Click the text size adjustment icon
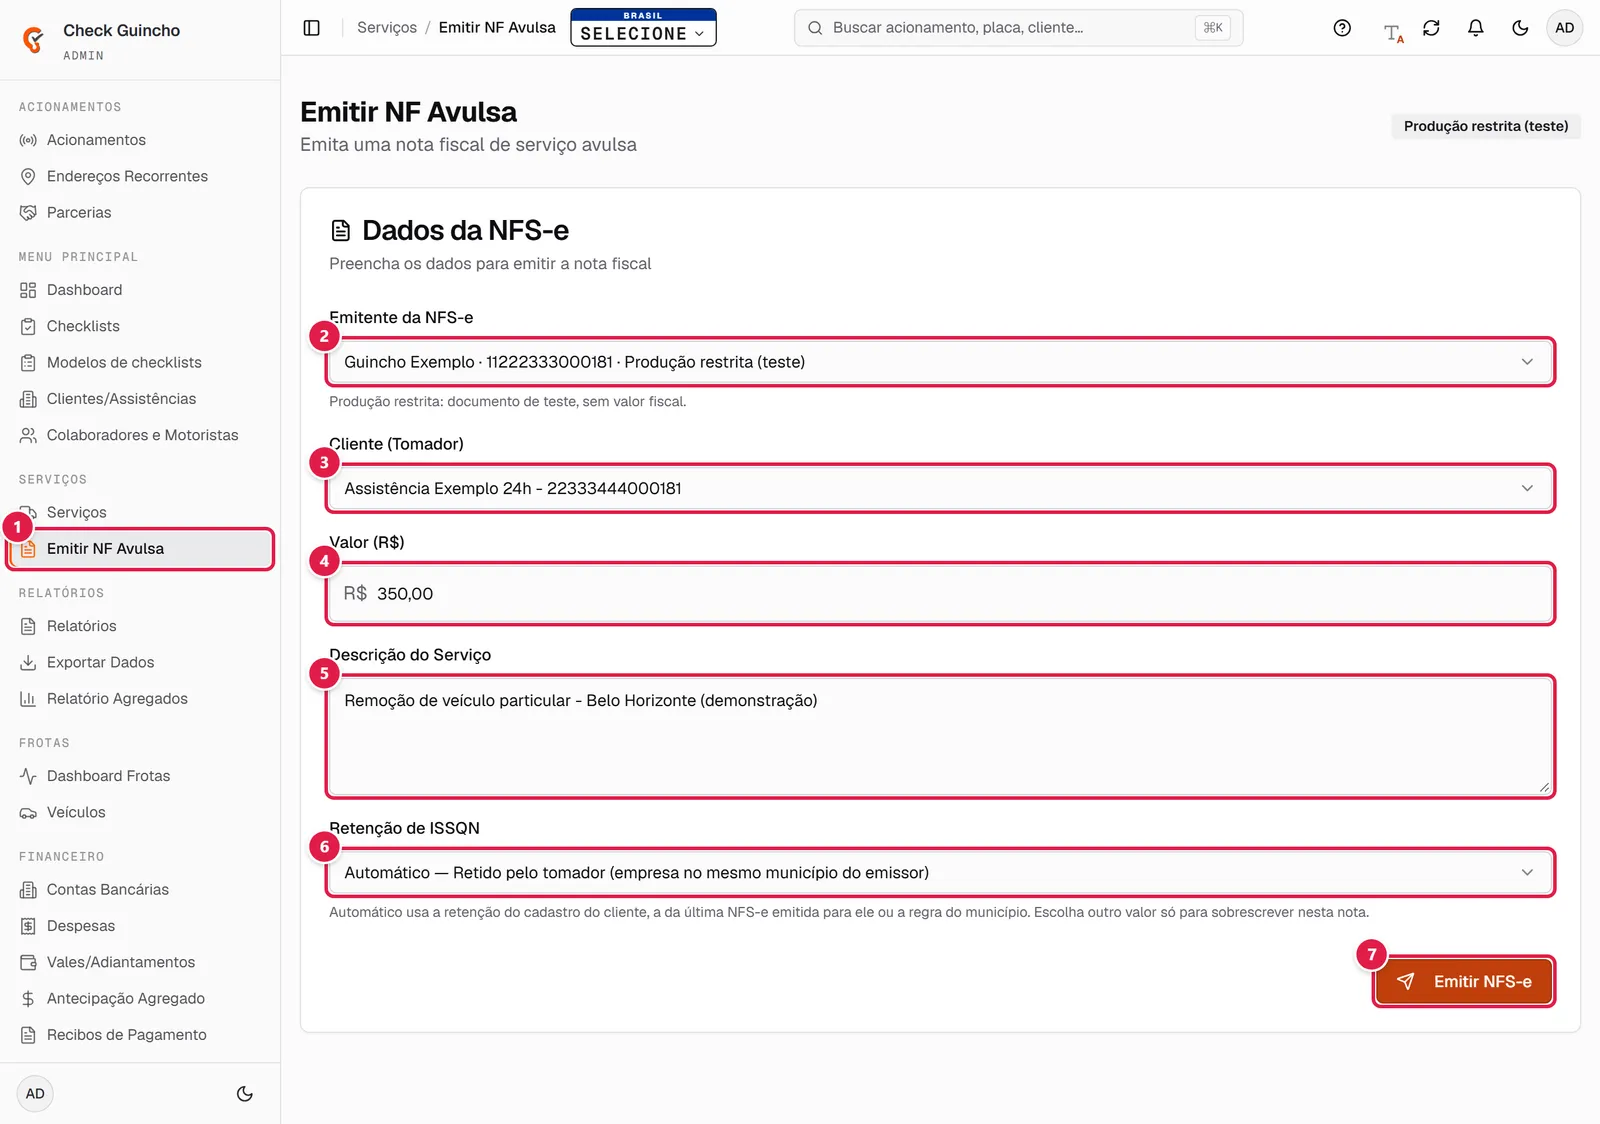This screenshot has width=1600, height=1124. pos(1393,32)
